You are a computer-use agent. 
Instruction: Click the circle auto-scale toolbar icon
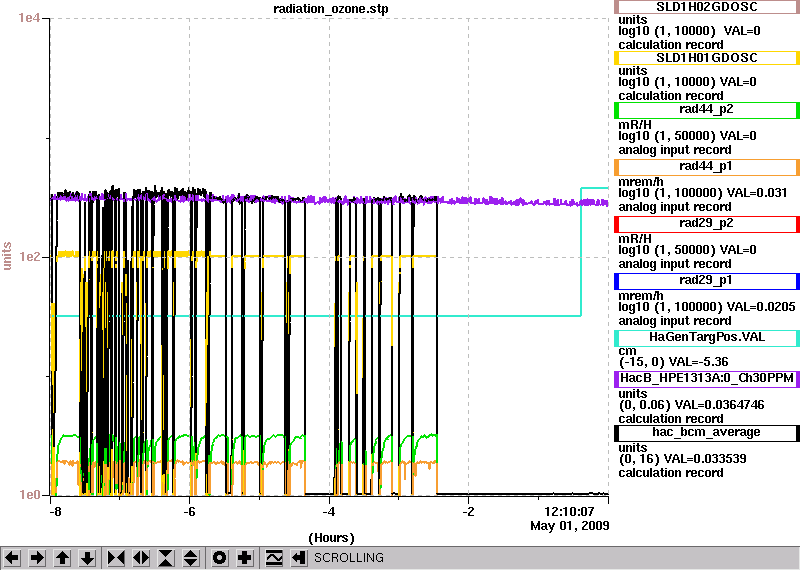(x=219, y=558)
